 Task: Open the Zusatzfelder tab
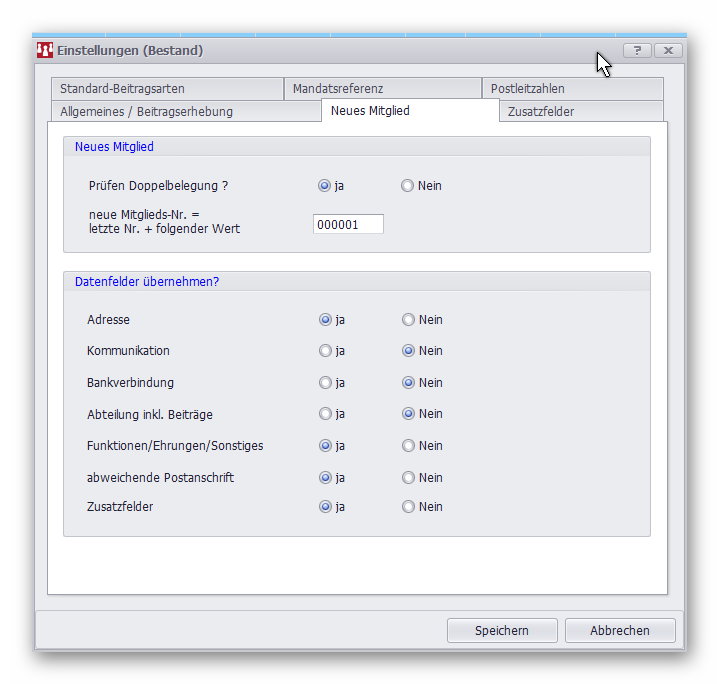point(541,111)
